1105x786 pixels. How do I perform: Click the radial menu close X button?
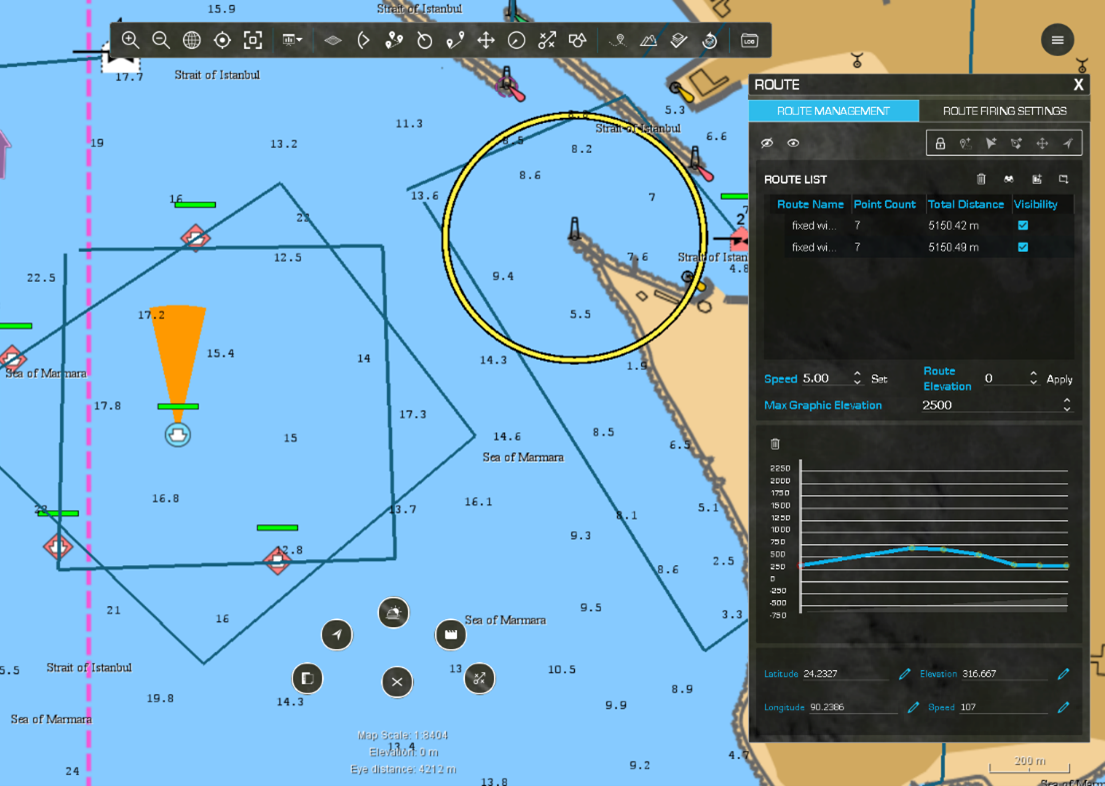(x=397, y=682)
